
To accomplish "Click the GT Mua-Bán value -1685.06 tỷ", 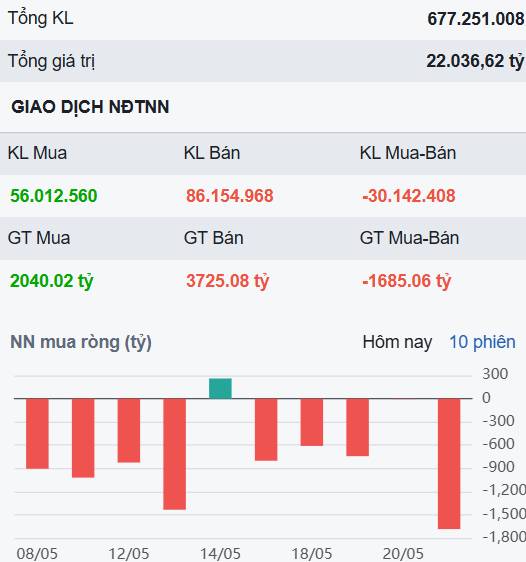I will pyautogui.click(x=406, y=281).
